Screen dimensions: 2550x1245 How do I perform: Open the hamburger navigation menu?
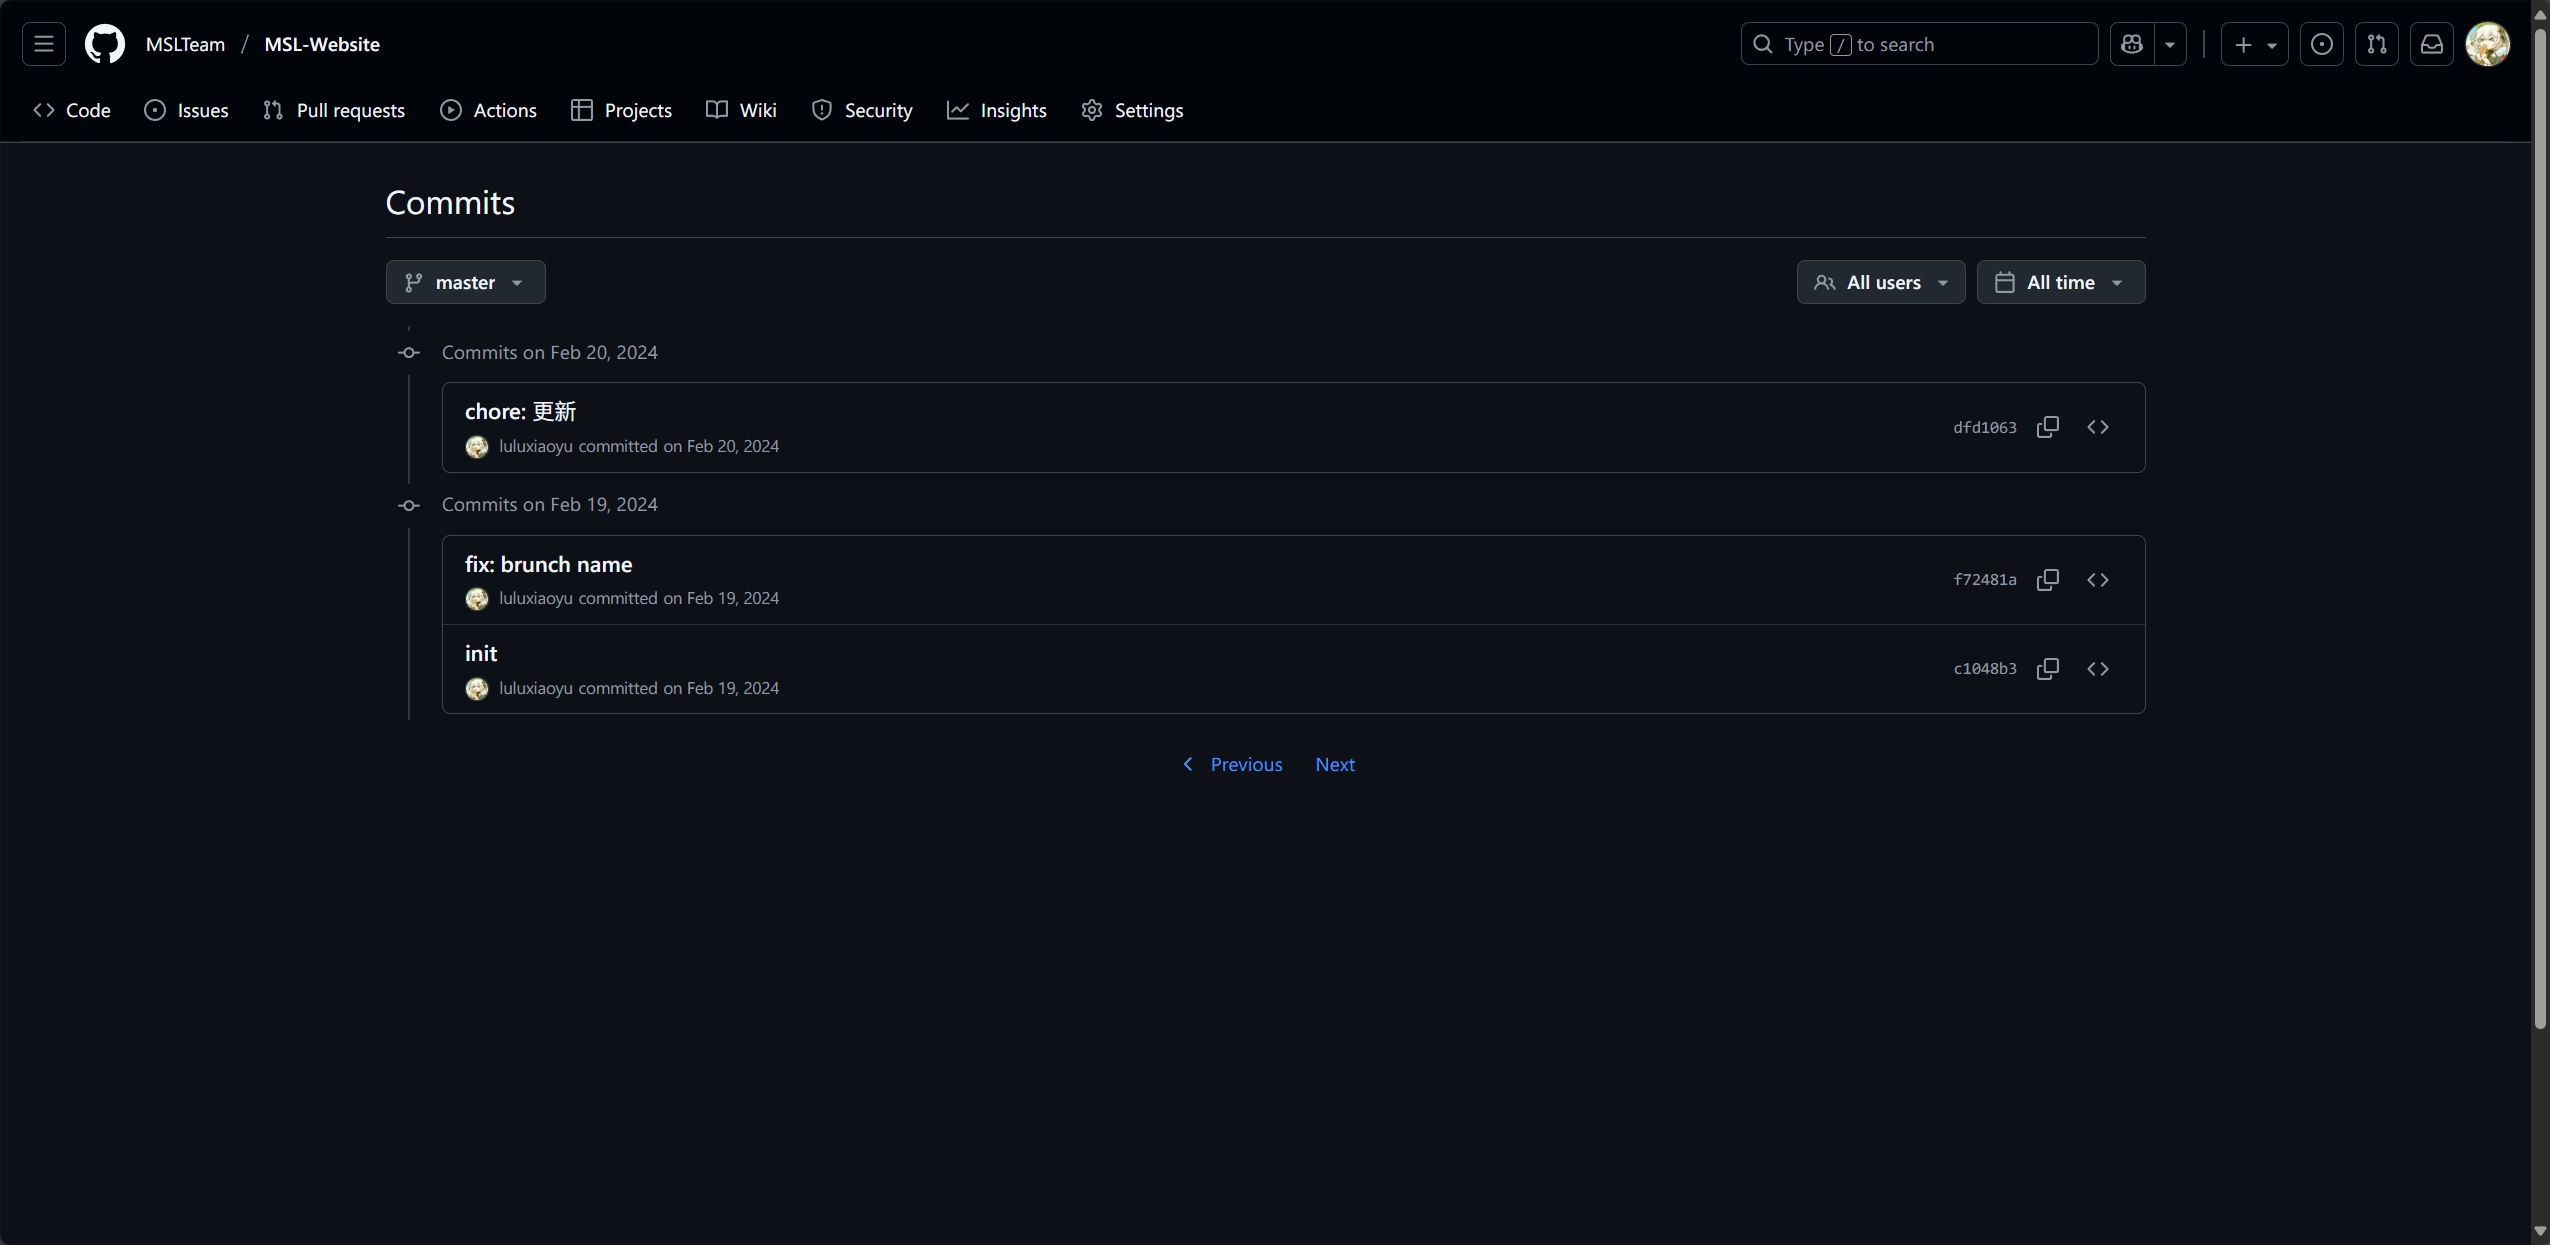pyautogui.click(x=44, y=44)
